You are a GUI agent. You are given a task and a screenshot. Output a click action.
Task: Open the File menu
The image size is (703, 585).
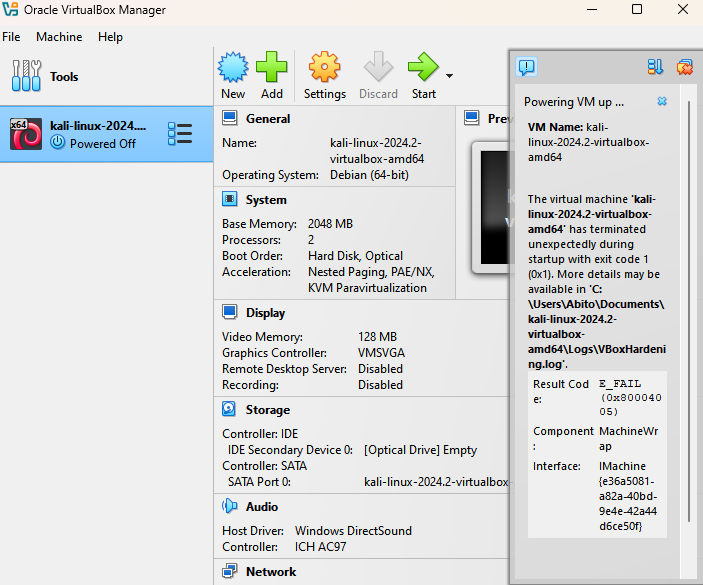11,37
